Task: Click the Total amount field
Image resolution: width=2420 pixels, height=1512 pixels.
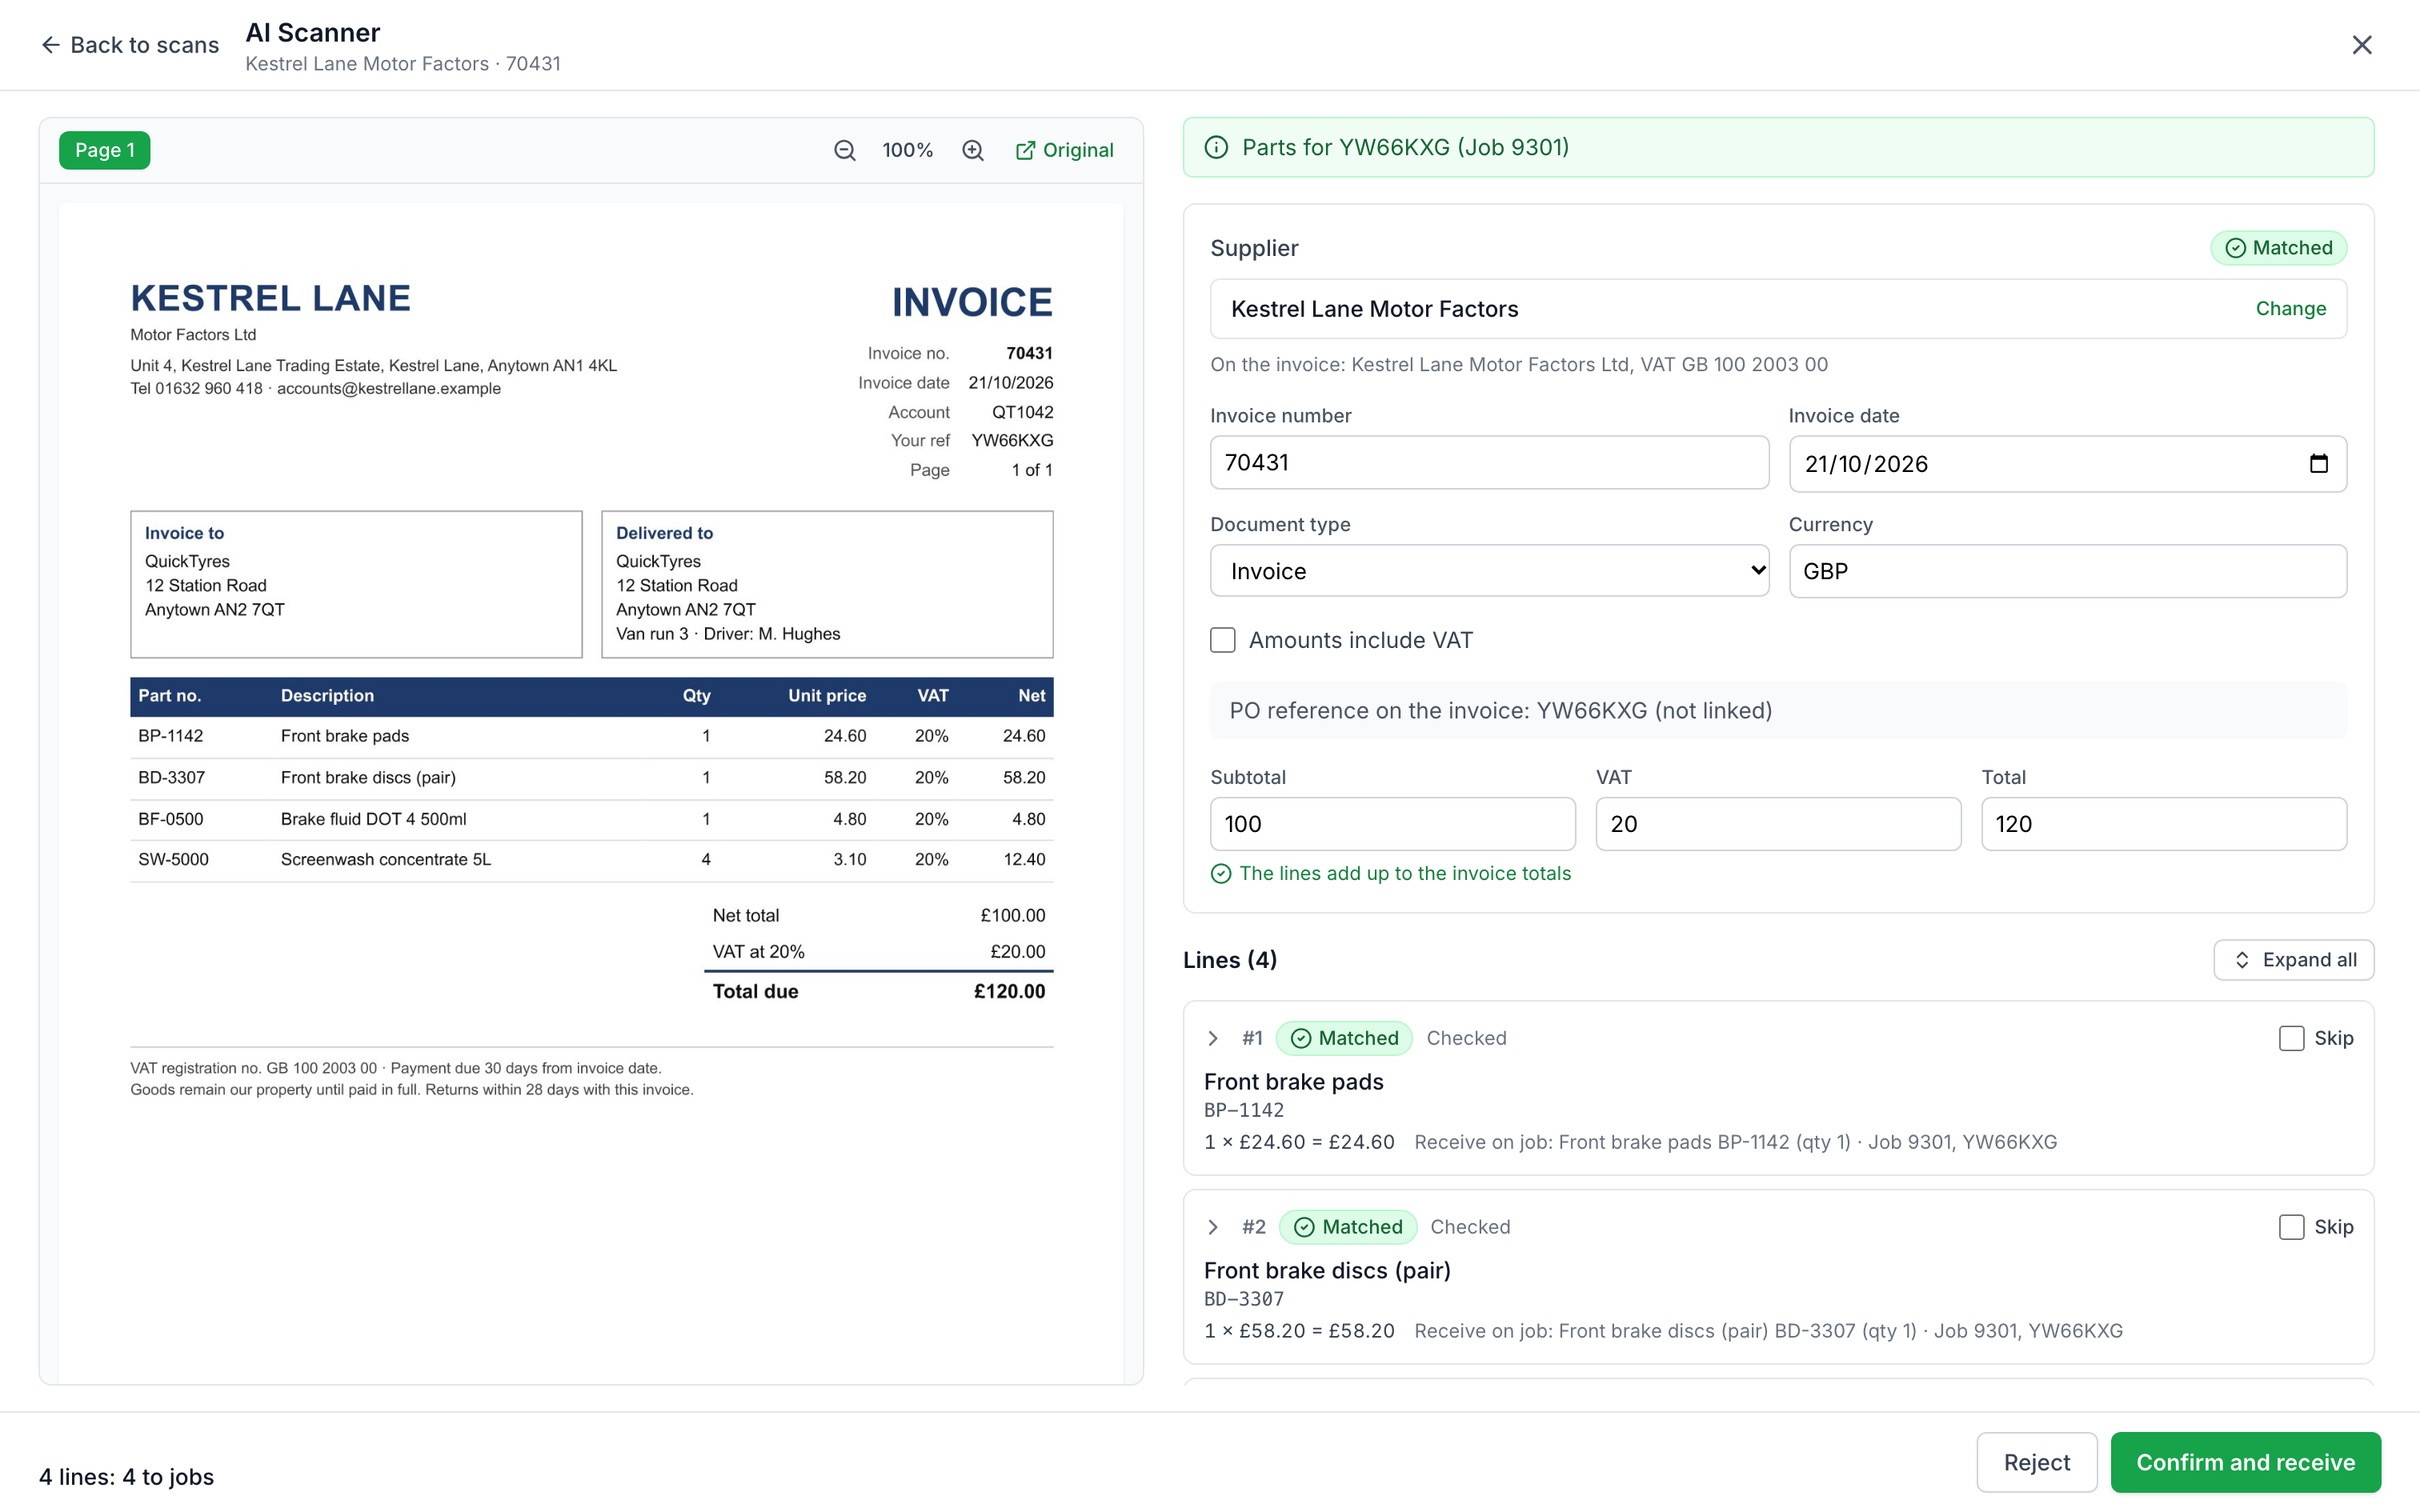Action: click(2164, 824)
